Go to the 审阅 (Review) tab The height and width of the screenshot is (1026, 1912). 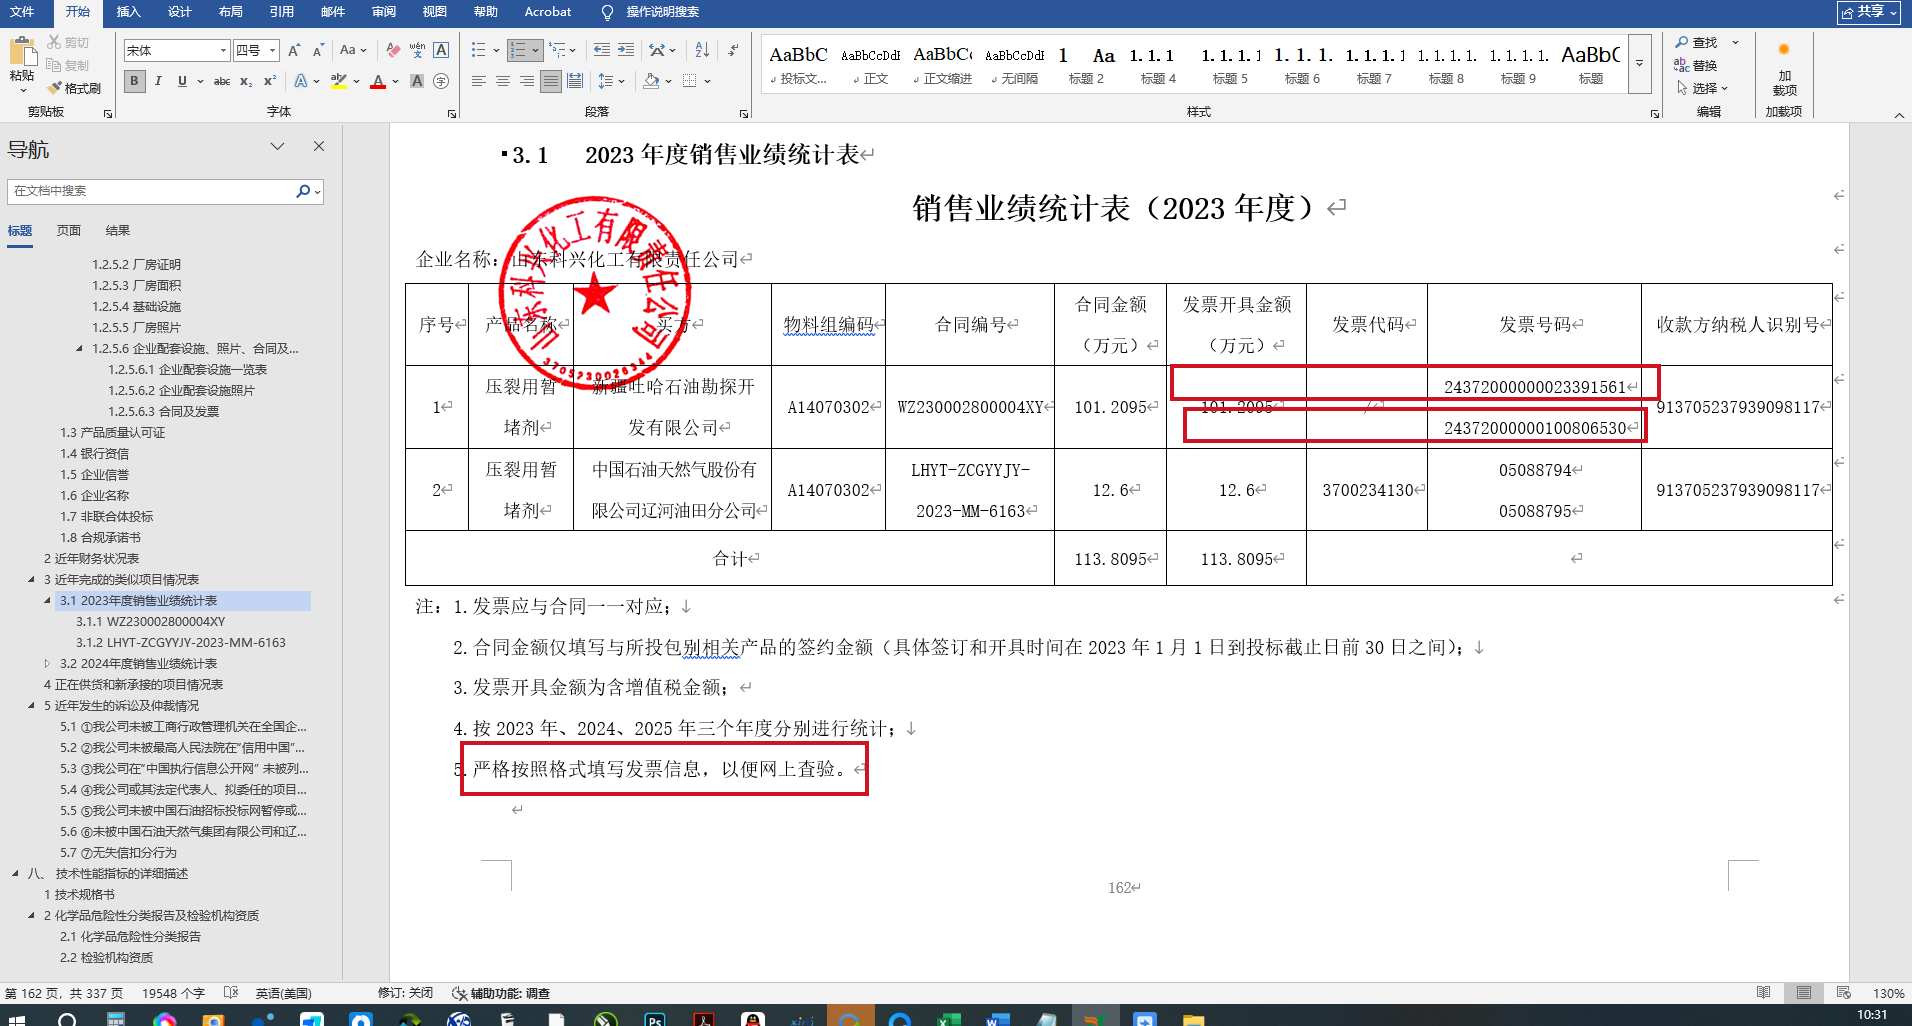(383, 12)
